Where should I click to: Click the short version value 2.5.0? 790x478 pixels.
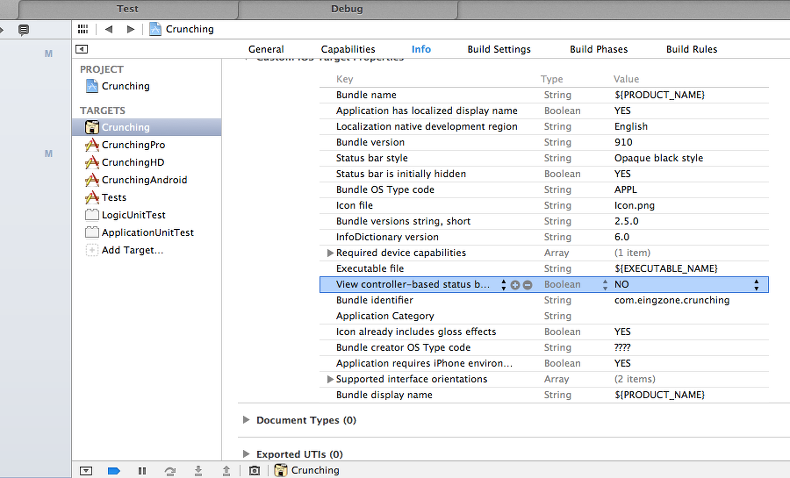[626, 221]
